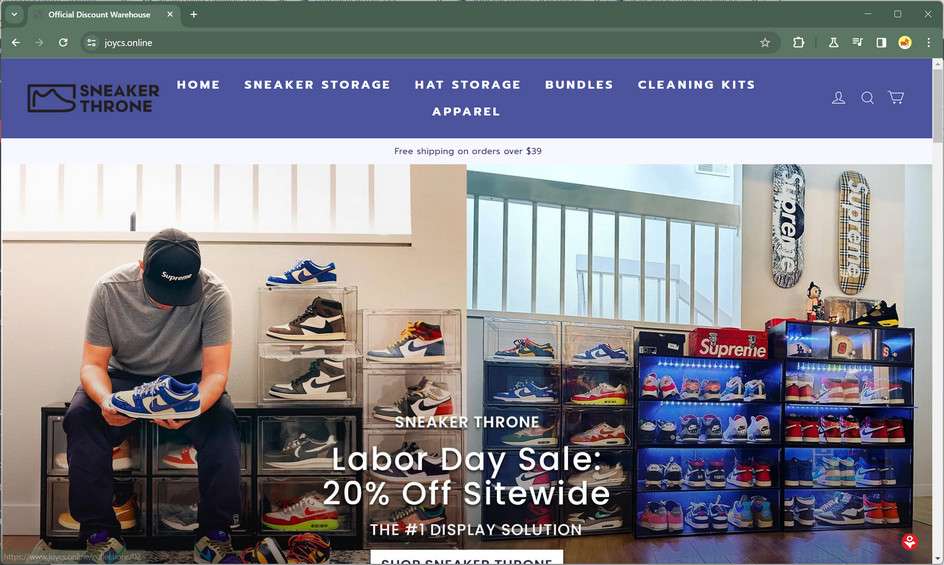Select the Apparel navigation link
The width and height of the screenshot is (944, 565).
coord(466,111)
